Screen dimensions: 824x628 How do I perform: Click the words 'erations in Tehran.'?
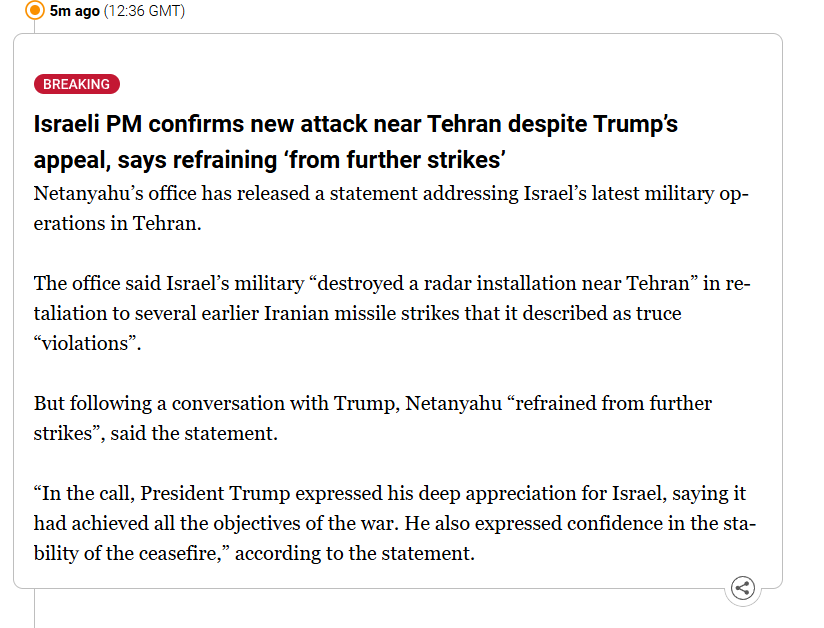point(118,223)
